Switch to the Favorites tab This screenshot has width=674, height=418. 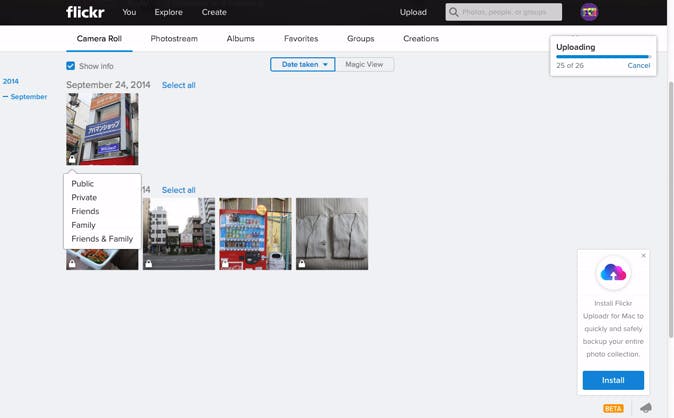301,39
